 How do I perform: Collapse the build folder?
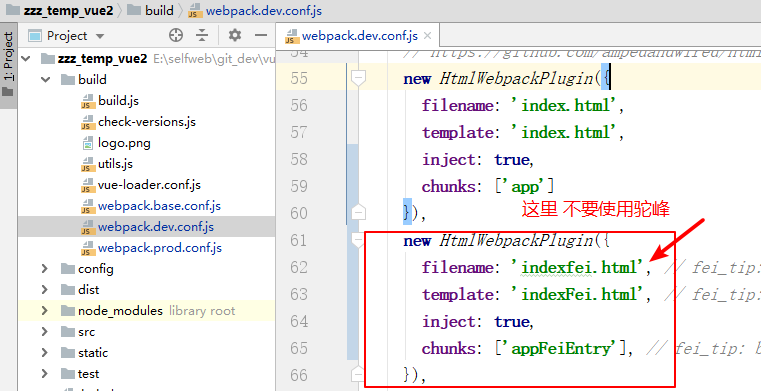[x=46, y=79]
